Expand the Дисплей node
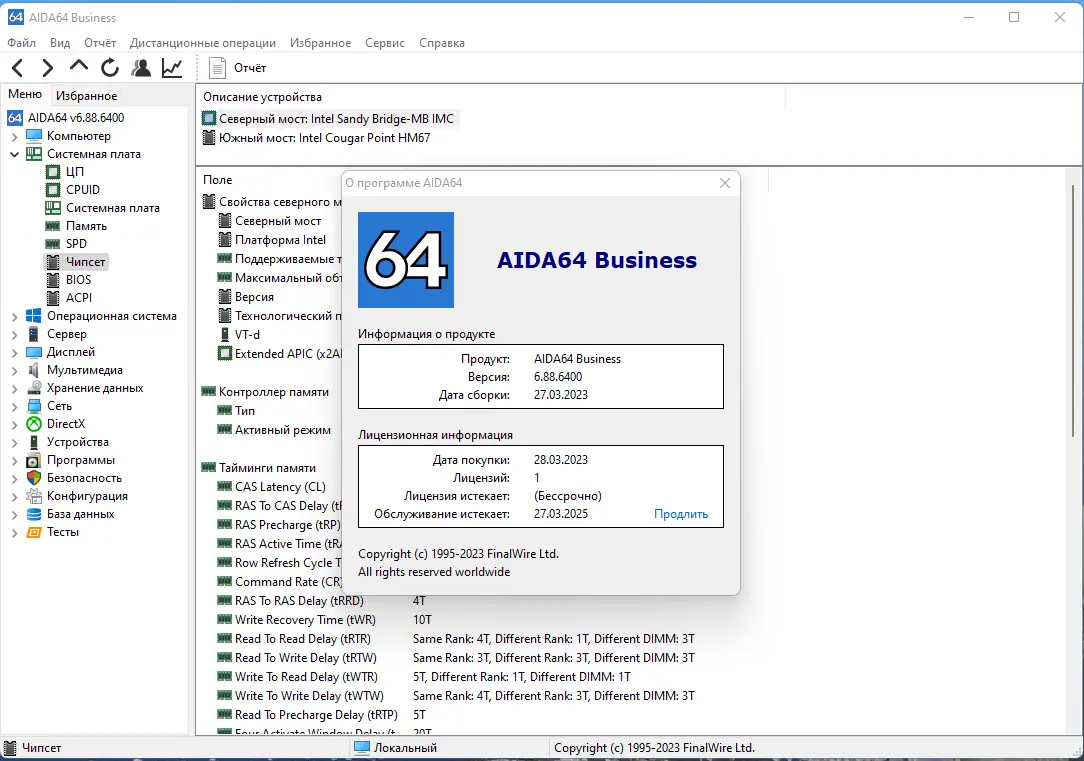 15,352
